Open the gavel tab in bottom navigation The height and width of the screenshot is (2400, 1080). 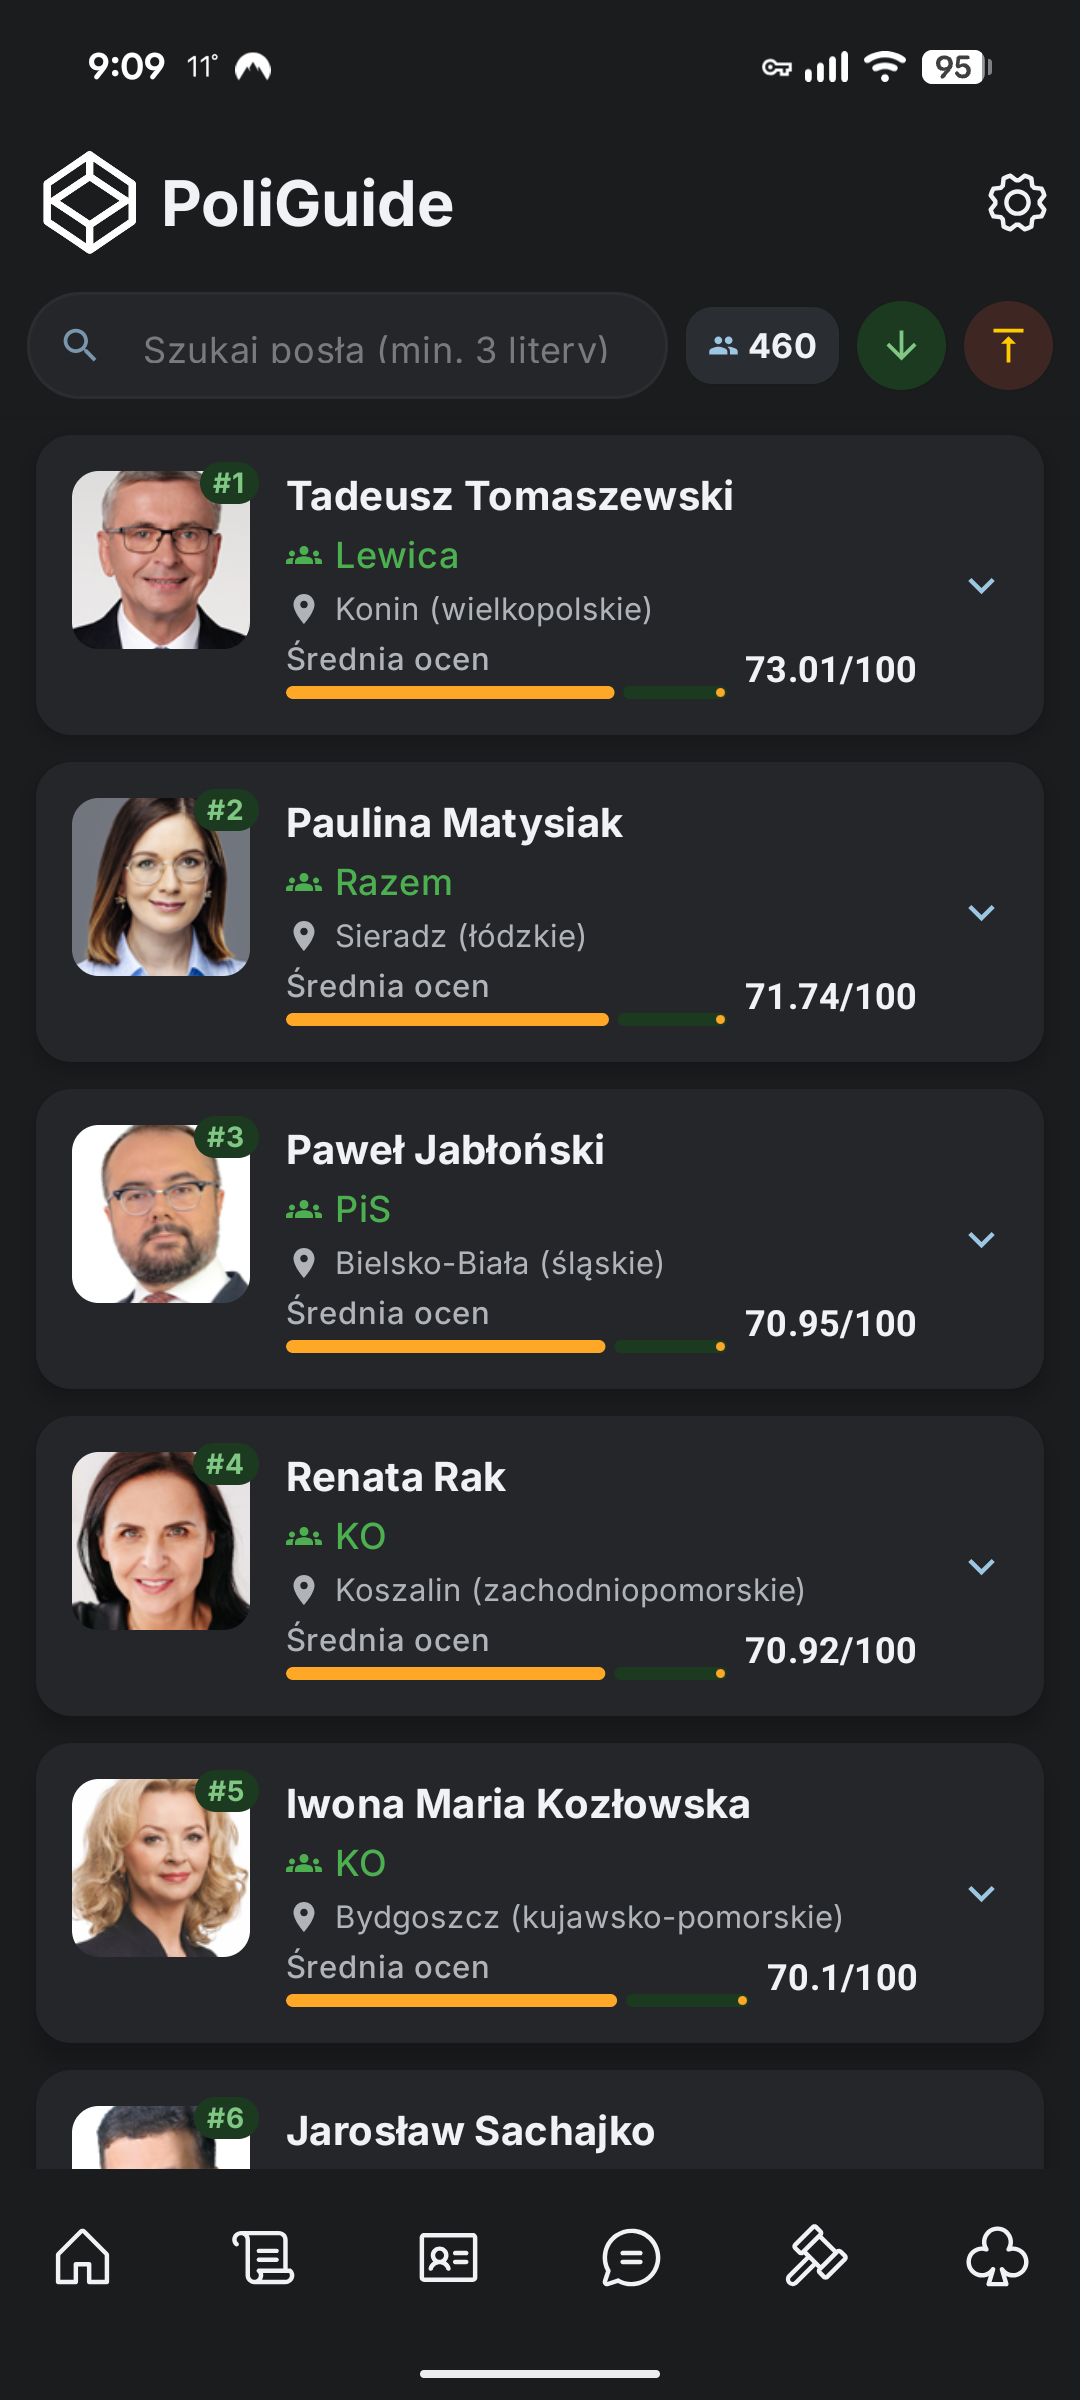tap(815, 2257)
